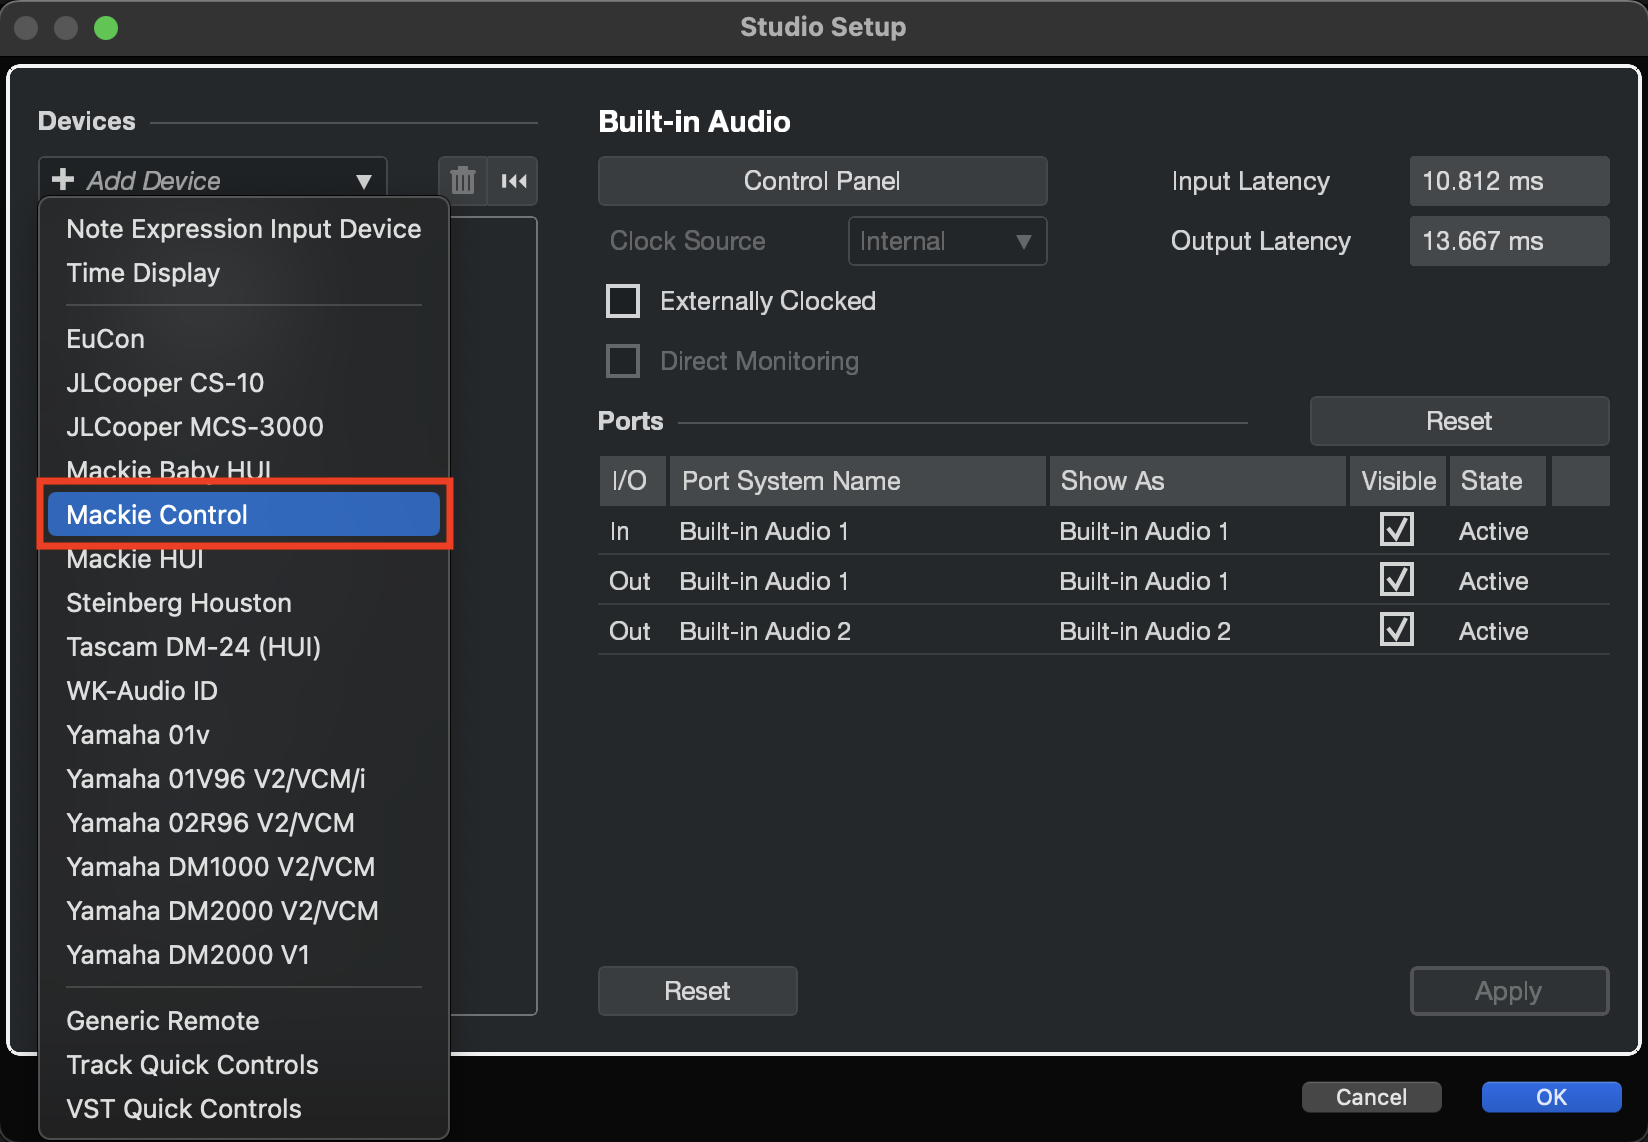Click the Port System Name column header
The width and height of the screenshot is (1648, 1142).
point(858,481)
